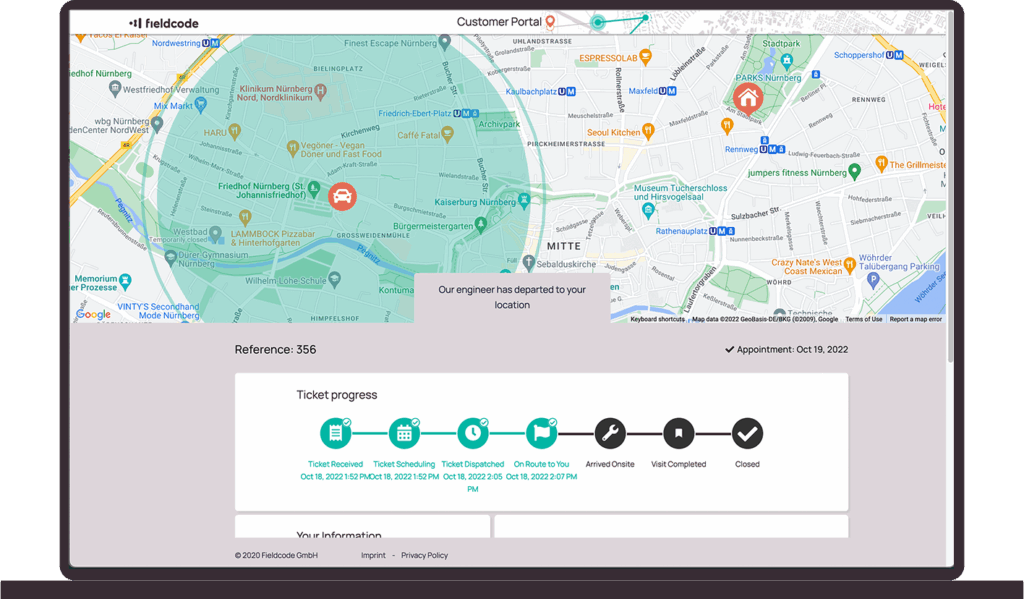
Task: Open the Privacy Policy link
Action: tap(425, 555)
